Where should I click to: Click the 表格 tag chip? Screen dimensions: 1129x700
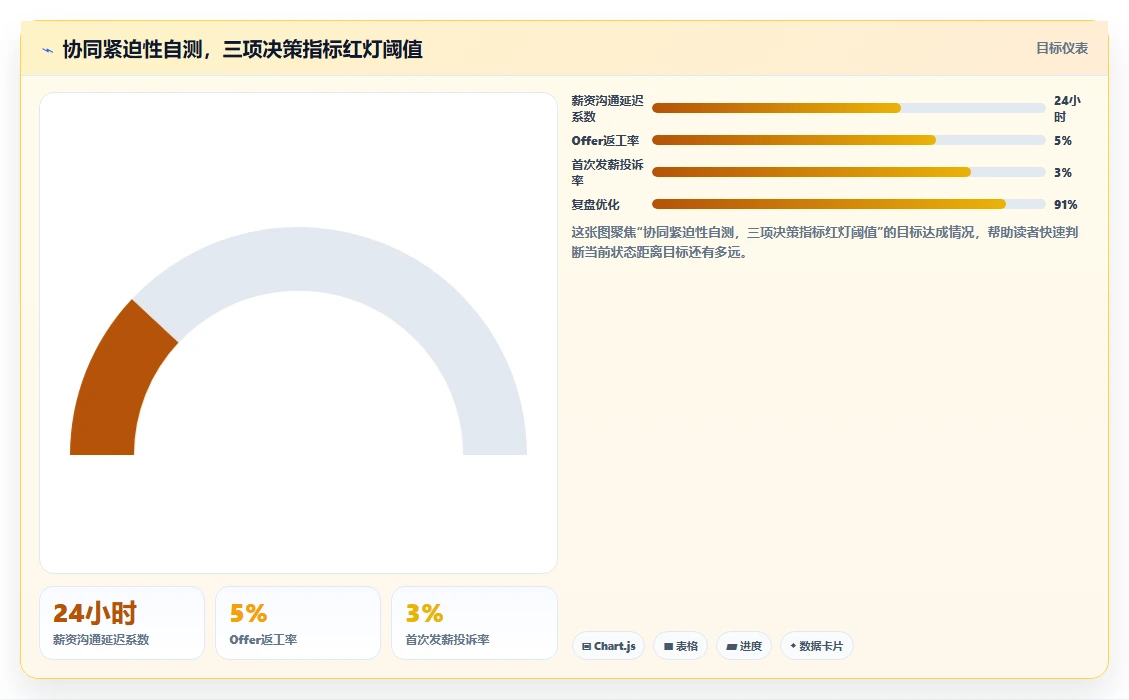pyautogui.click(x=680, y=646)
